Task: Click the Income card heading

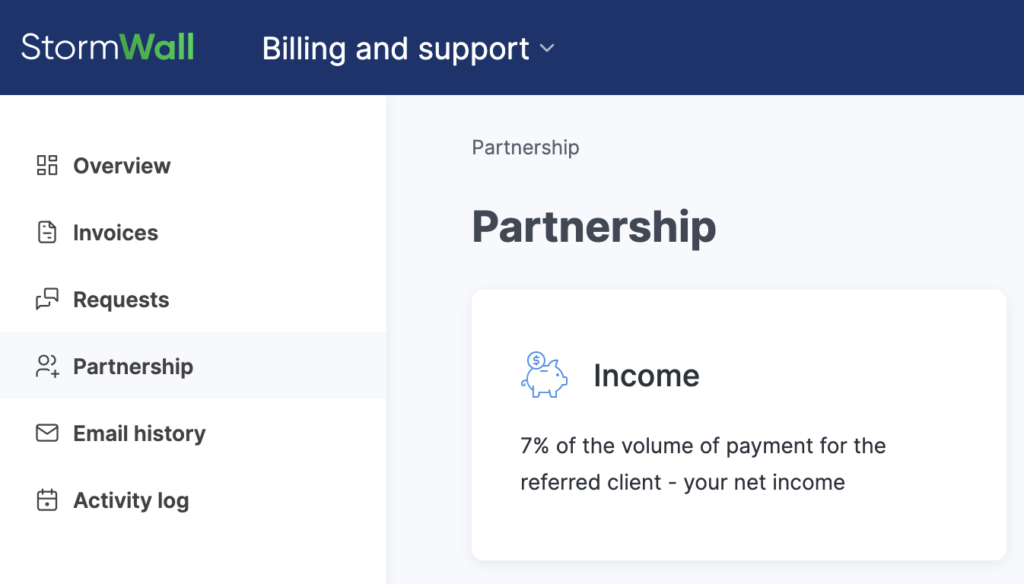Action: pos(647,375)
